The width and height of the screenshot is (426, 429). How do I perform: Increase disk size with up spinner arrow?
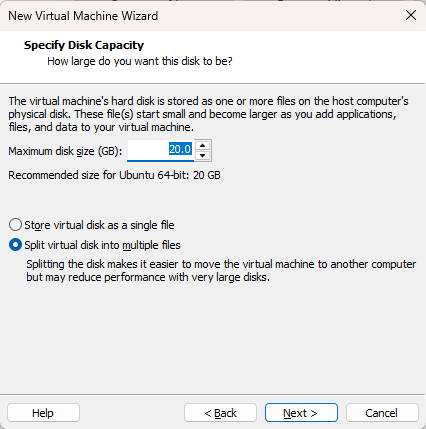pyautogui.click(x=203, y=146)
